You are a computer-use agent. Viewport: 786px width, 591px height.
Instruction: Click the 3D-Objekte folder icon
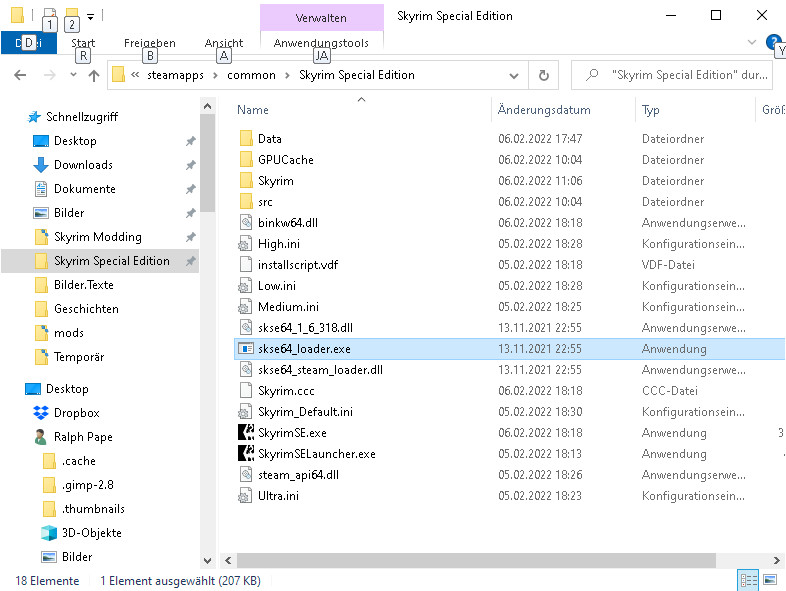[x=49, y=533]
